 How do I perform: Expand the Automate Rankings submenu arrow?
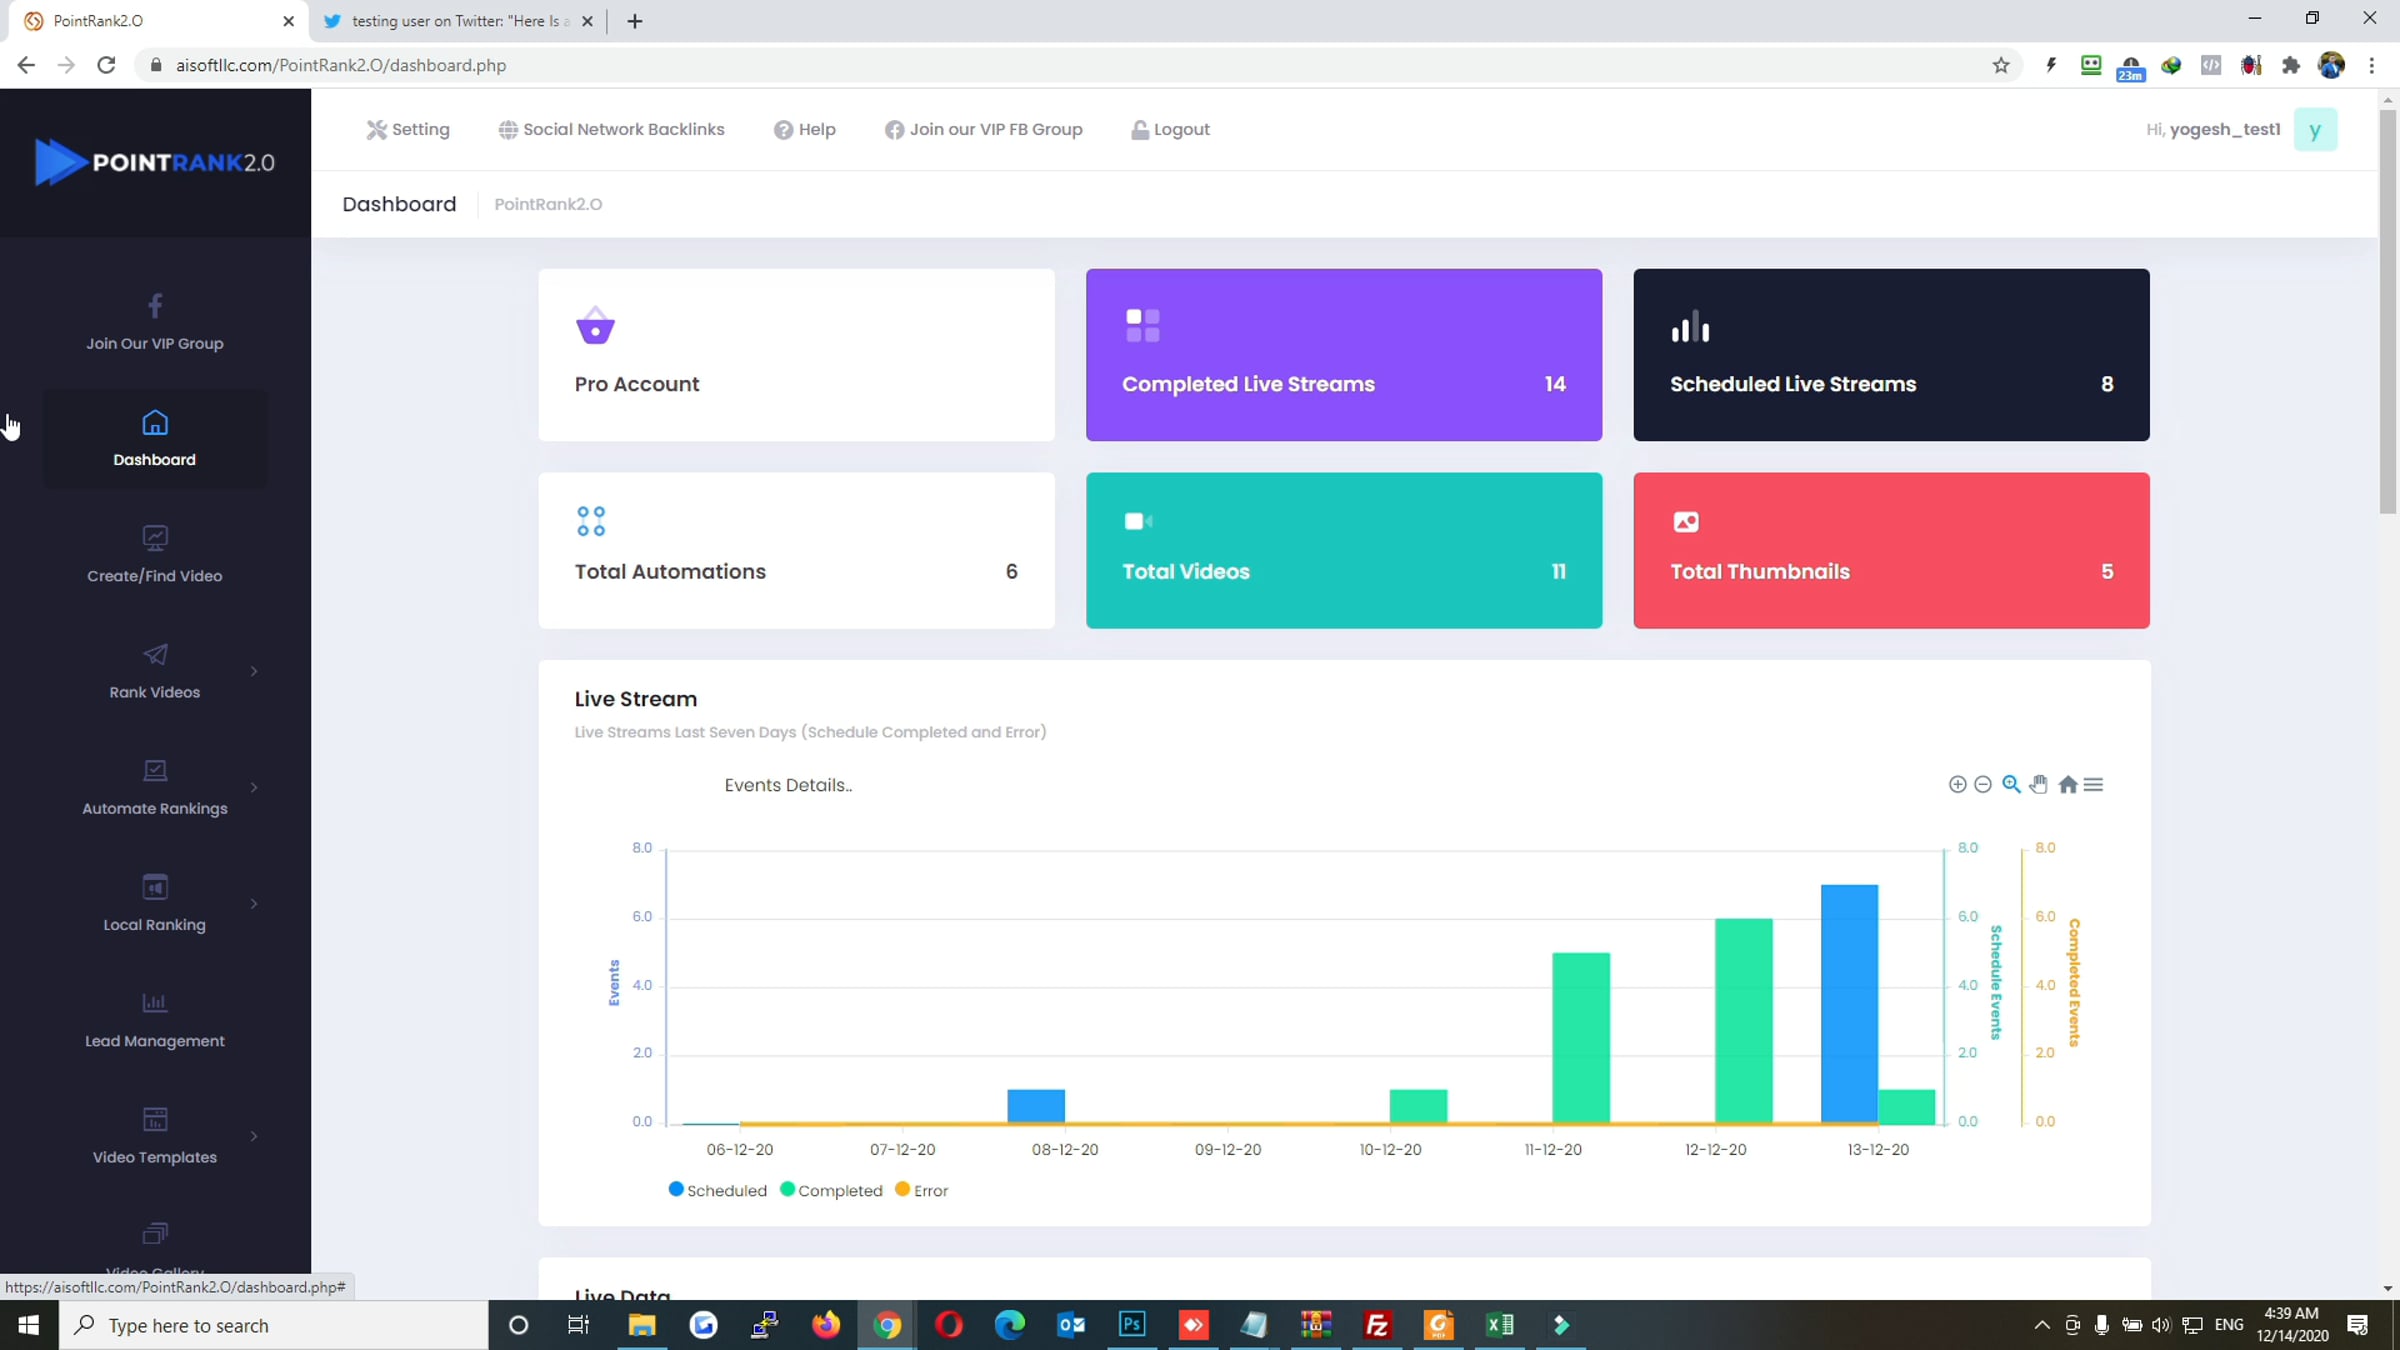click(x=254, y=787)
